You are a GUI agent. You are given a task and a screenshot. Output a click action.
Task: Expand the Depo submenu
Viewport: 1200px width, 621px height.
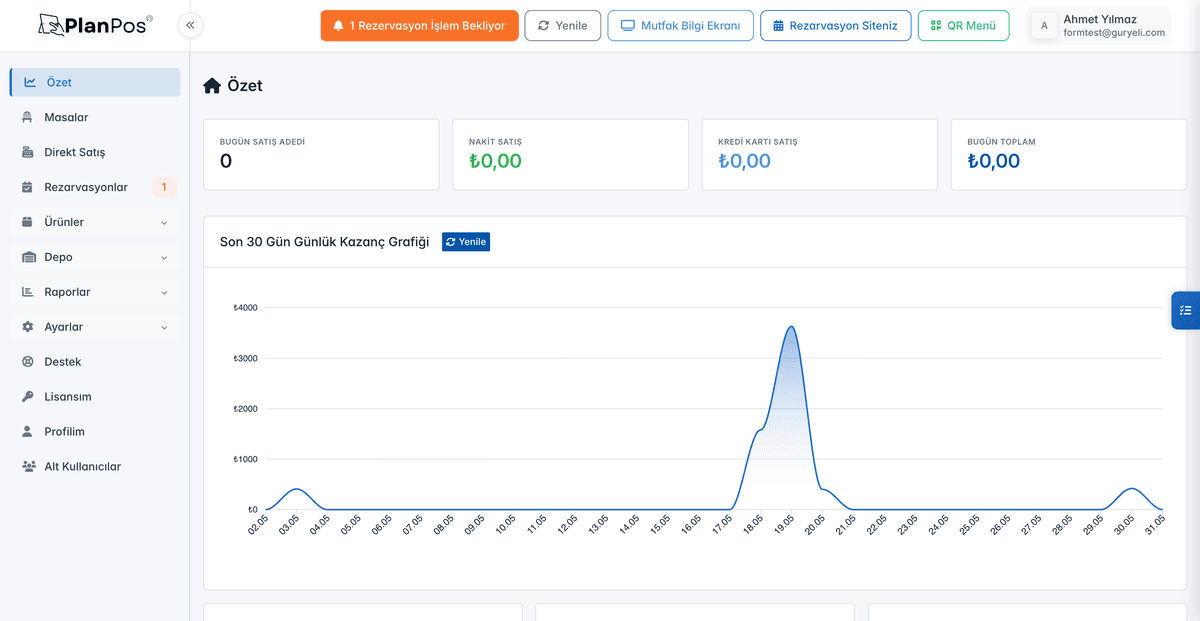pyautogui.click(x=95, y=257)
